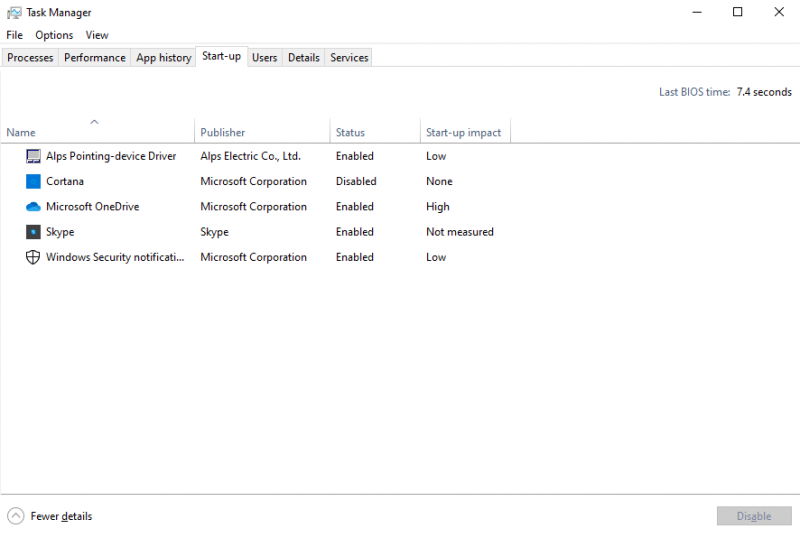The width and height of the screenshot is (800, 538).
Task: Click the Windows Security shield icon
Action: coord(33,257)
